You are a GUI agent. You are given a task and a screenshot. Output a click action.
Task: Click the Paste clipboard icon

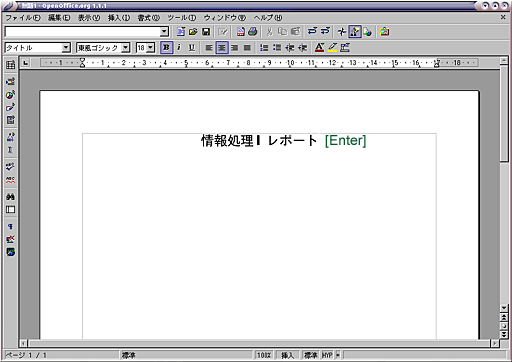click(x=295, y=32)
